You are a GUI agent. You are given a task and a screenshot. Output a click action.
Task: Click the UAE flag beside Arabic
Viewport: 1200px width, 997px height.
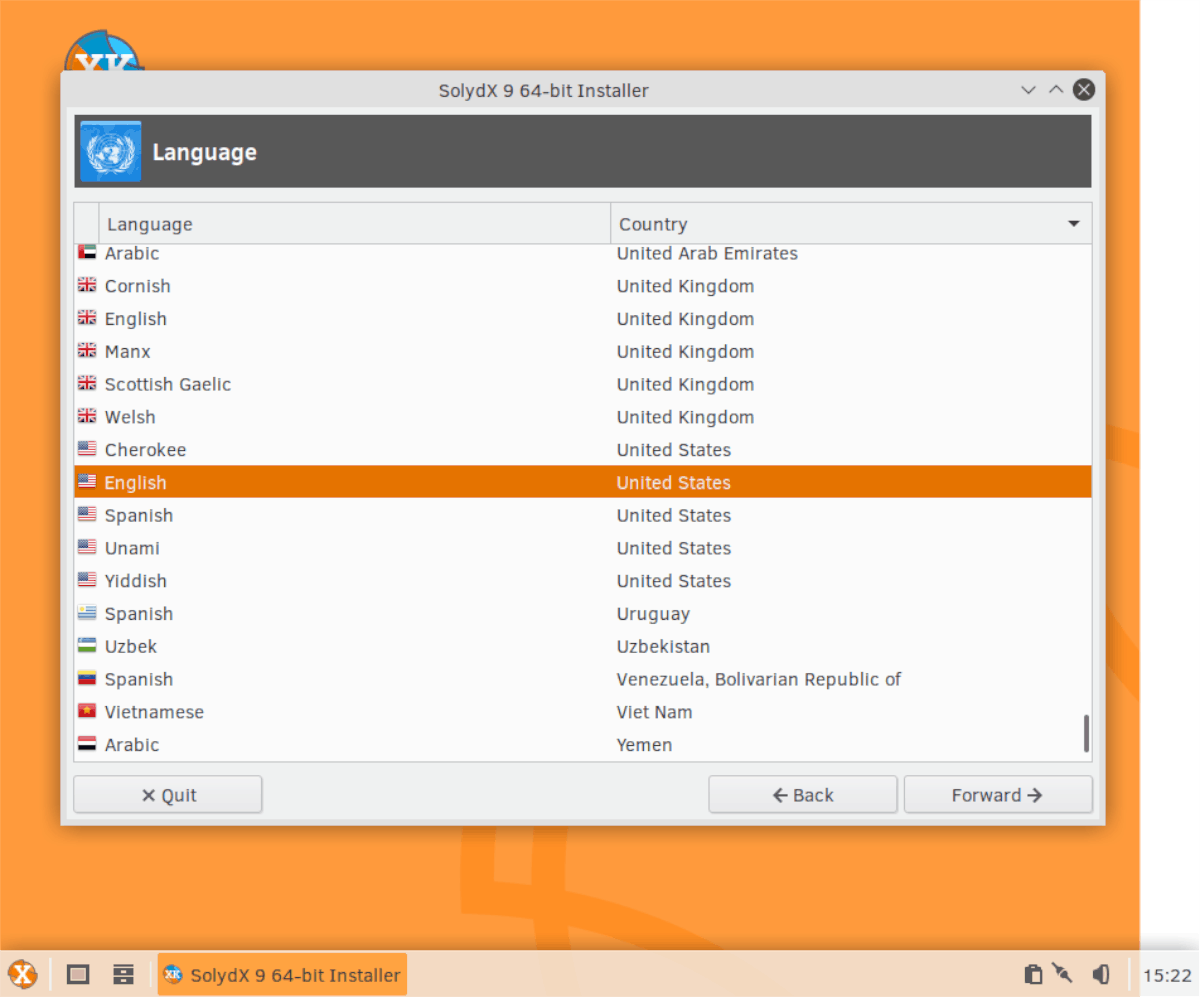[87, 253]
